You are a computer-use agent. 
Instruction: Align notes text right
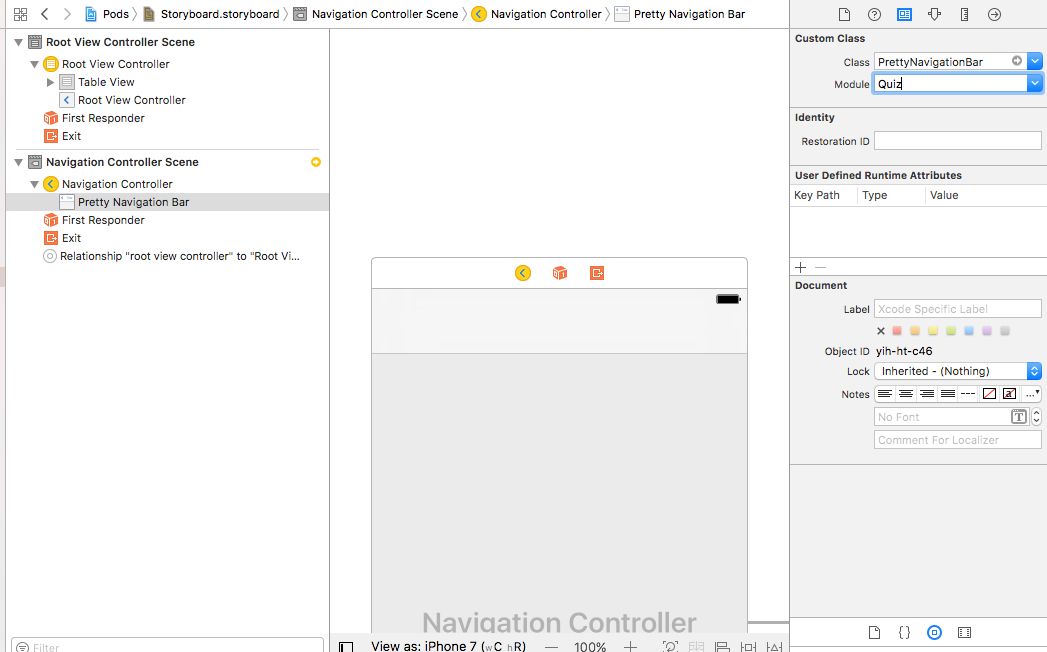point(927,394)
